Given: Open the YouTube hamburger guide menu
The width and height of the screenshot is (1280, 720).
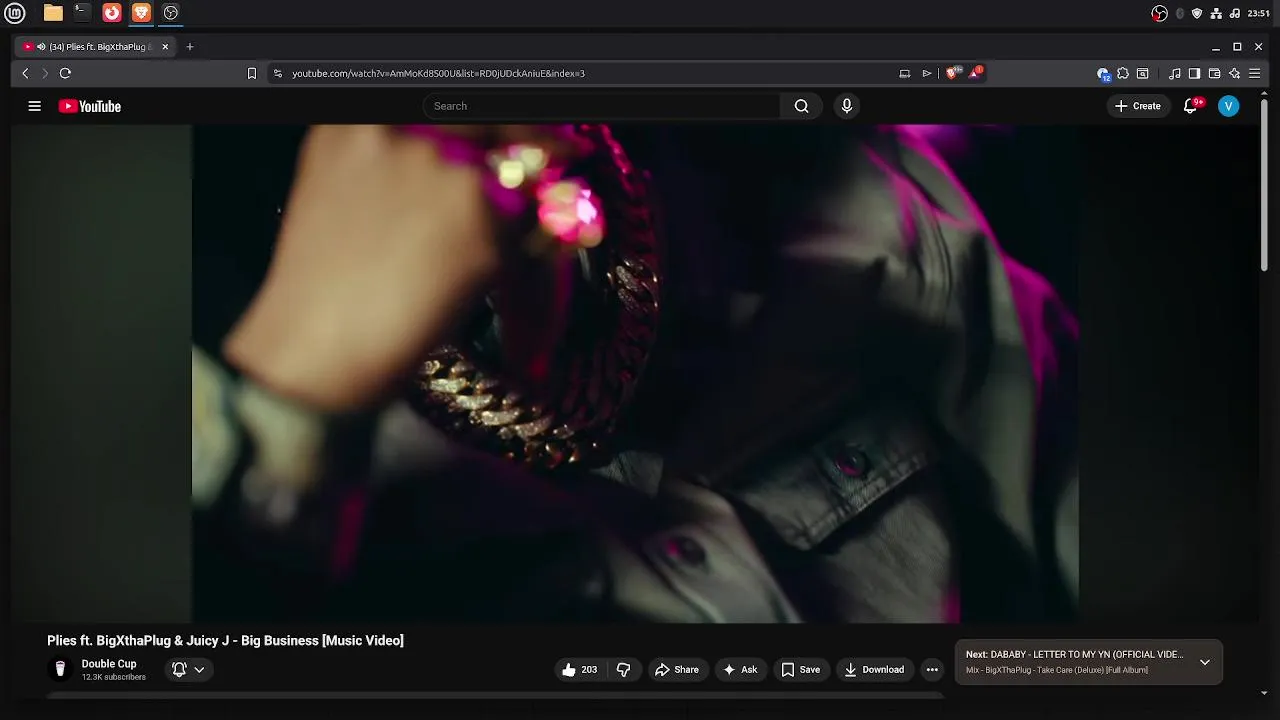Looking at the screenshot, I should click(x=34, y=106).
